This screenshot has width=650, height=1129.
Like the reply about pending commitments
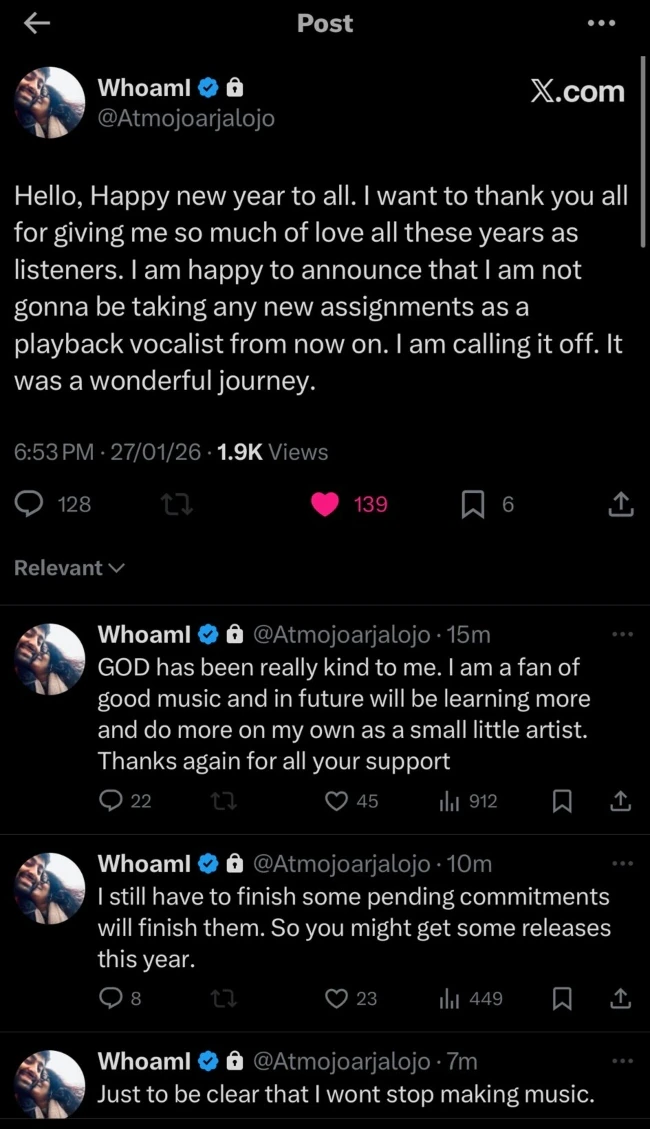coord(335,998)
